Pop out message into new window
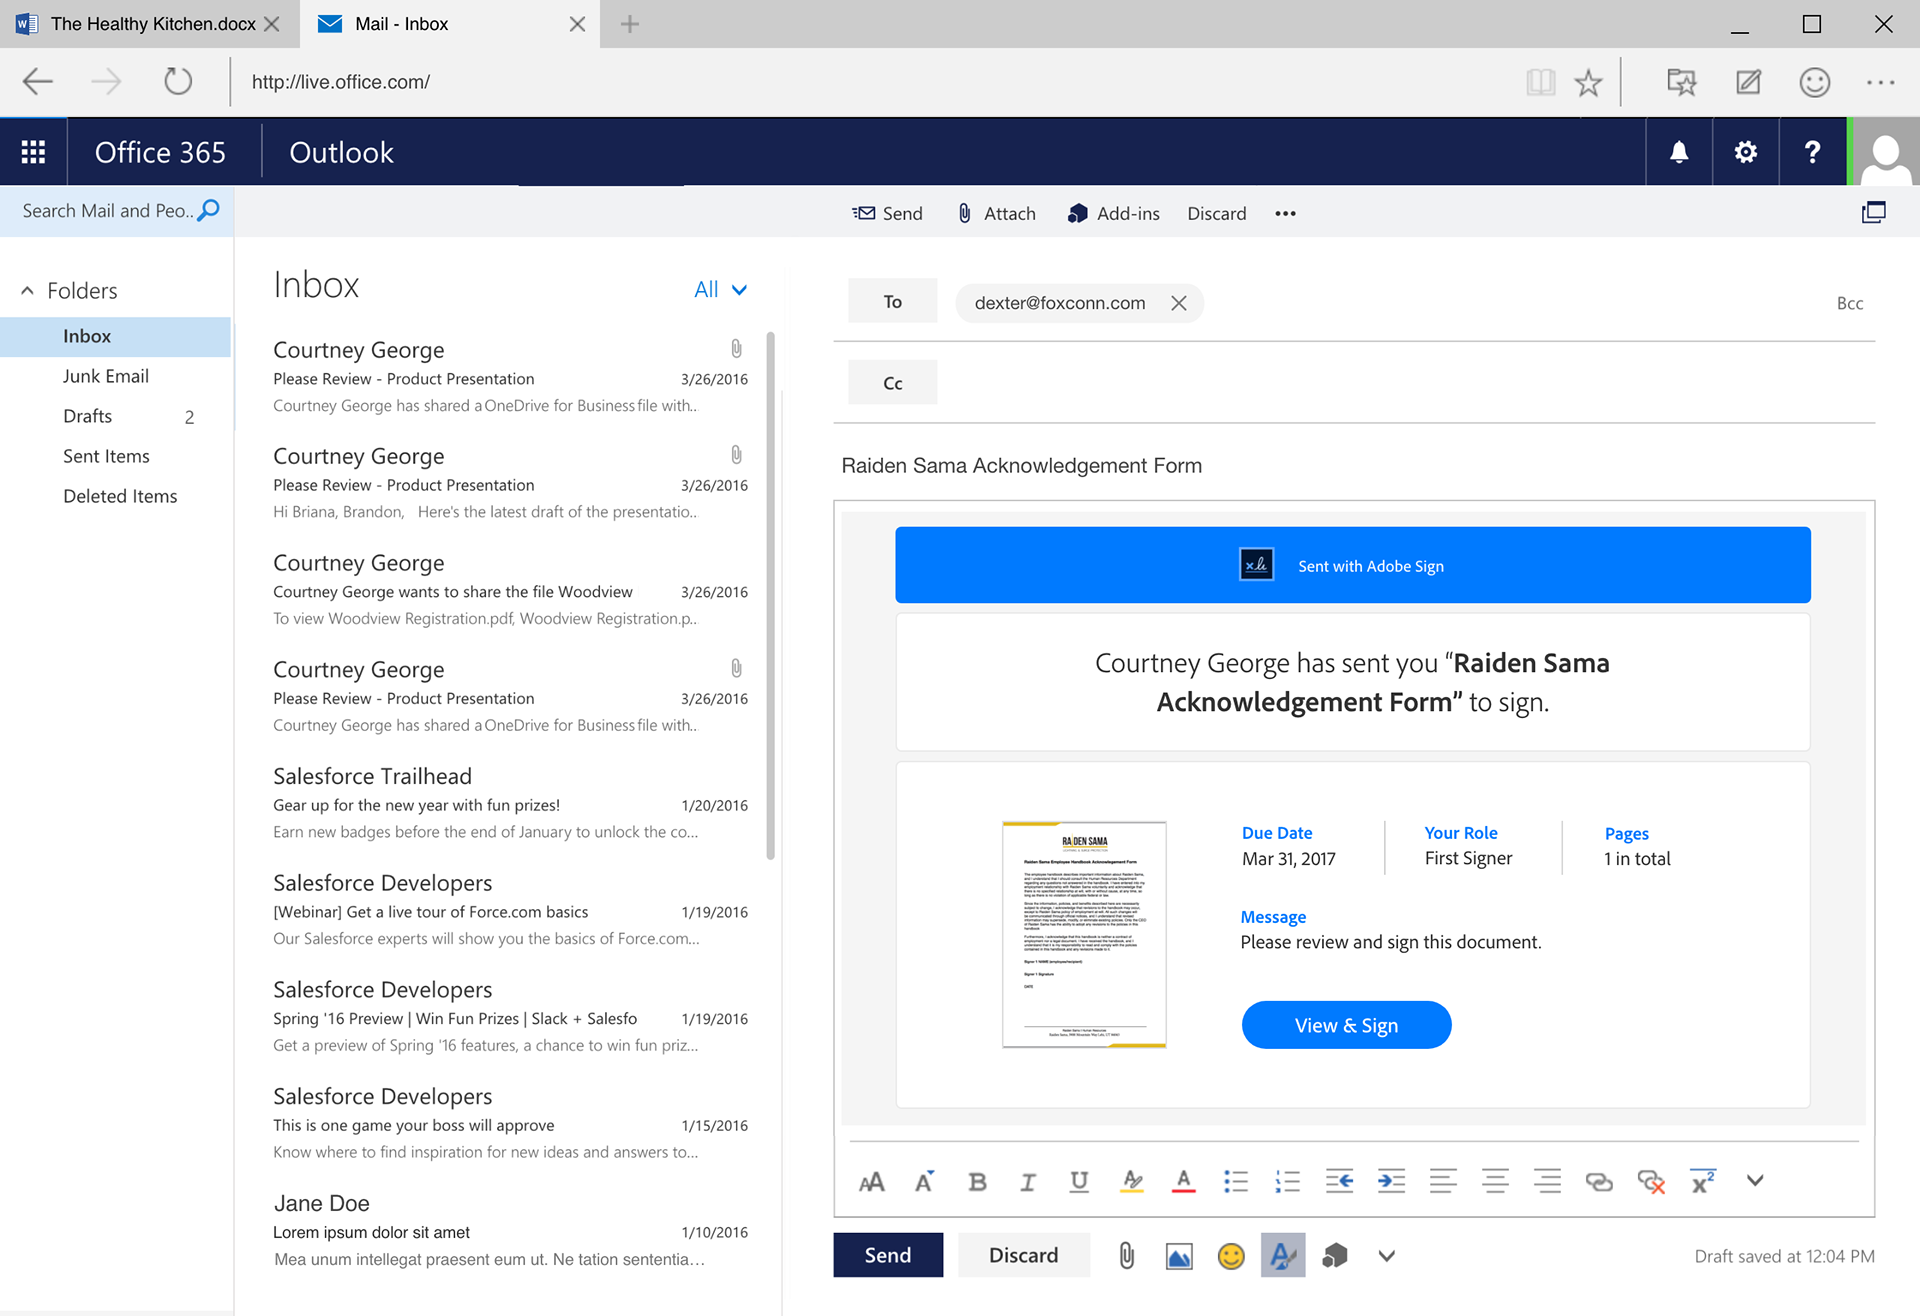This screenshot has width=1920, height=1316. pyautogui.click(x=1873, y=213)
